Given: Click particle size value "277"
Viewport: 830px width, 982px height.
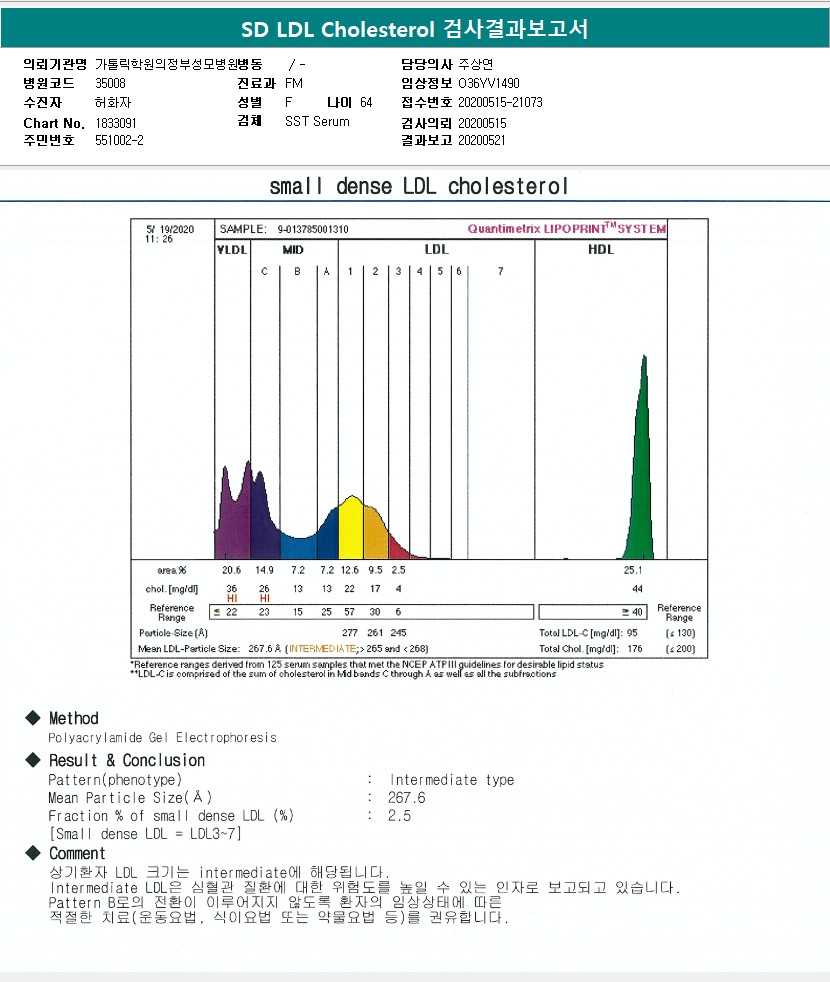Looking at the screenshot, I should 350,633.
